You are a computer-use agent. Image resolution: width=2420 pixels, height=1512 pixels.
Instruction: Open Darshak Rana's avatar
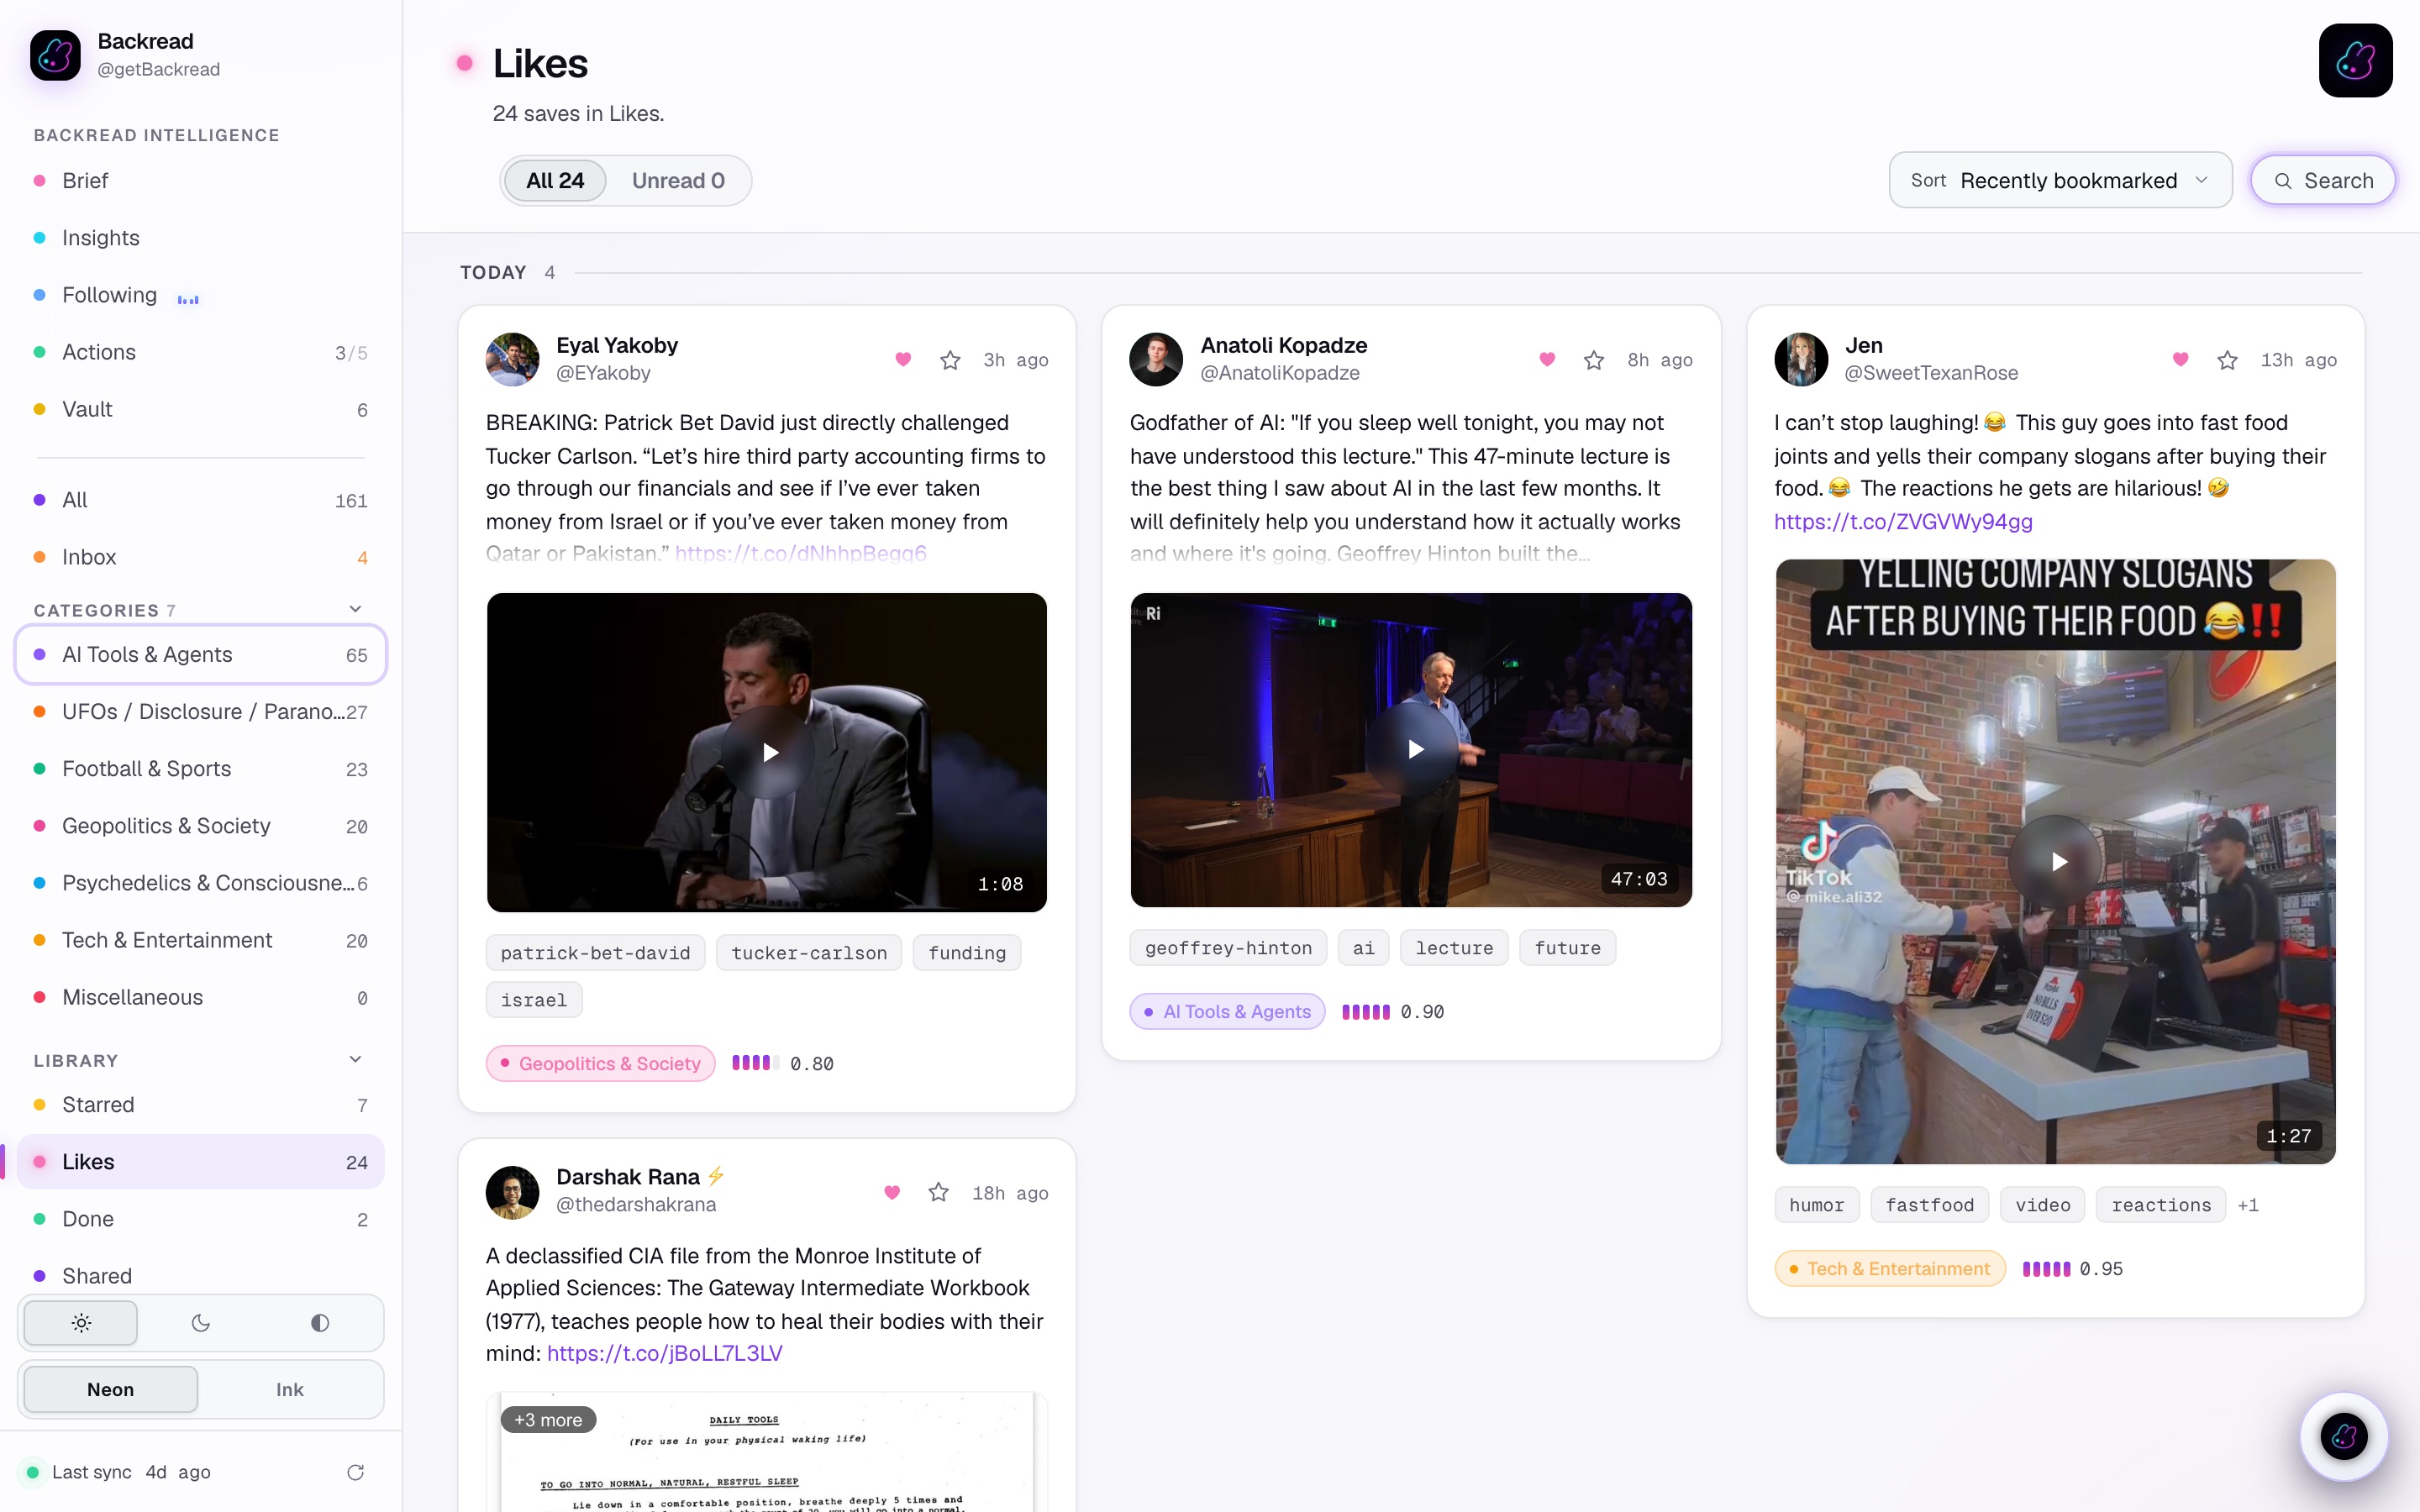(x=512, y=1192)
